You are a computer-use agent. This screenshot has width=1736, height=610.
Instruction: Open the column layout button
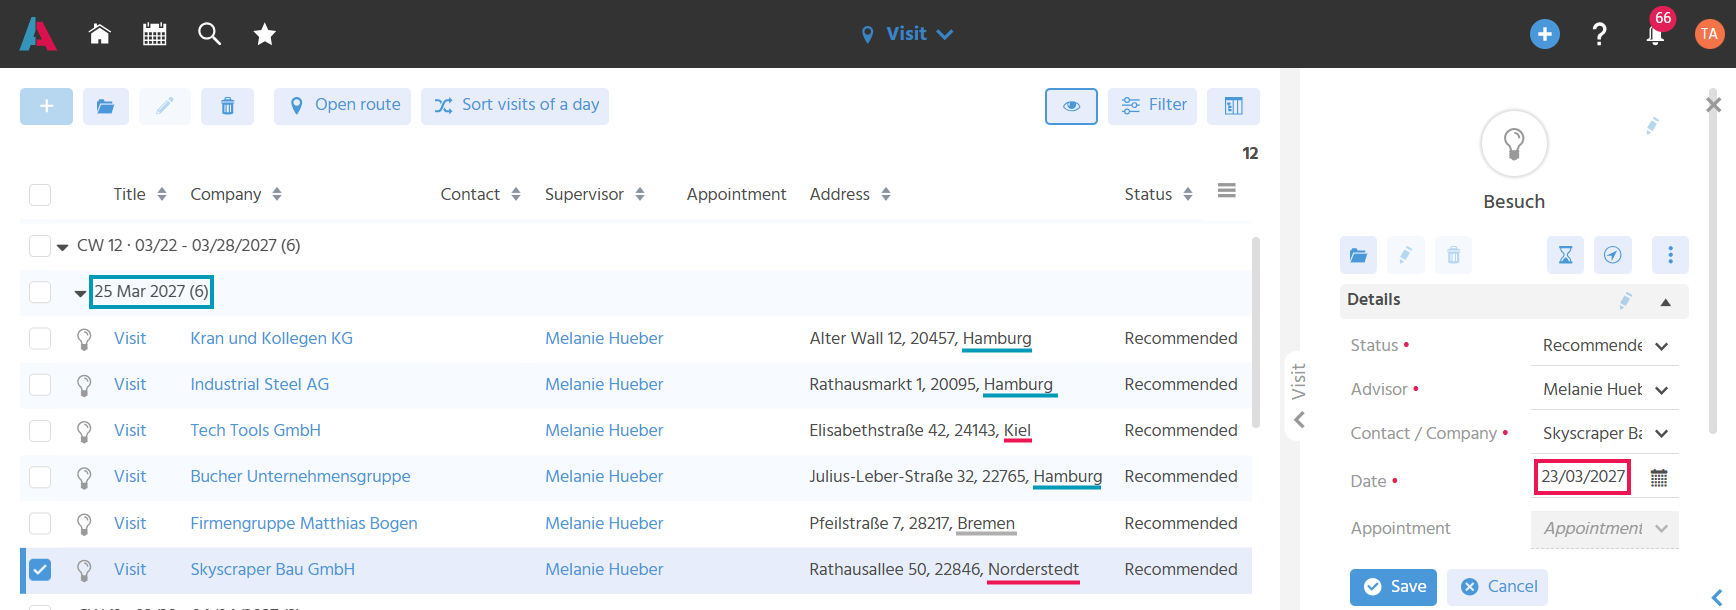(x=1233, y=106)
